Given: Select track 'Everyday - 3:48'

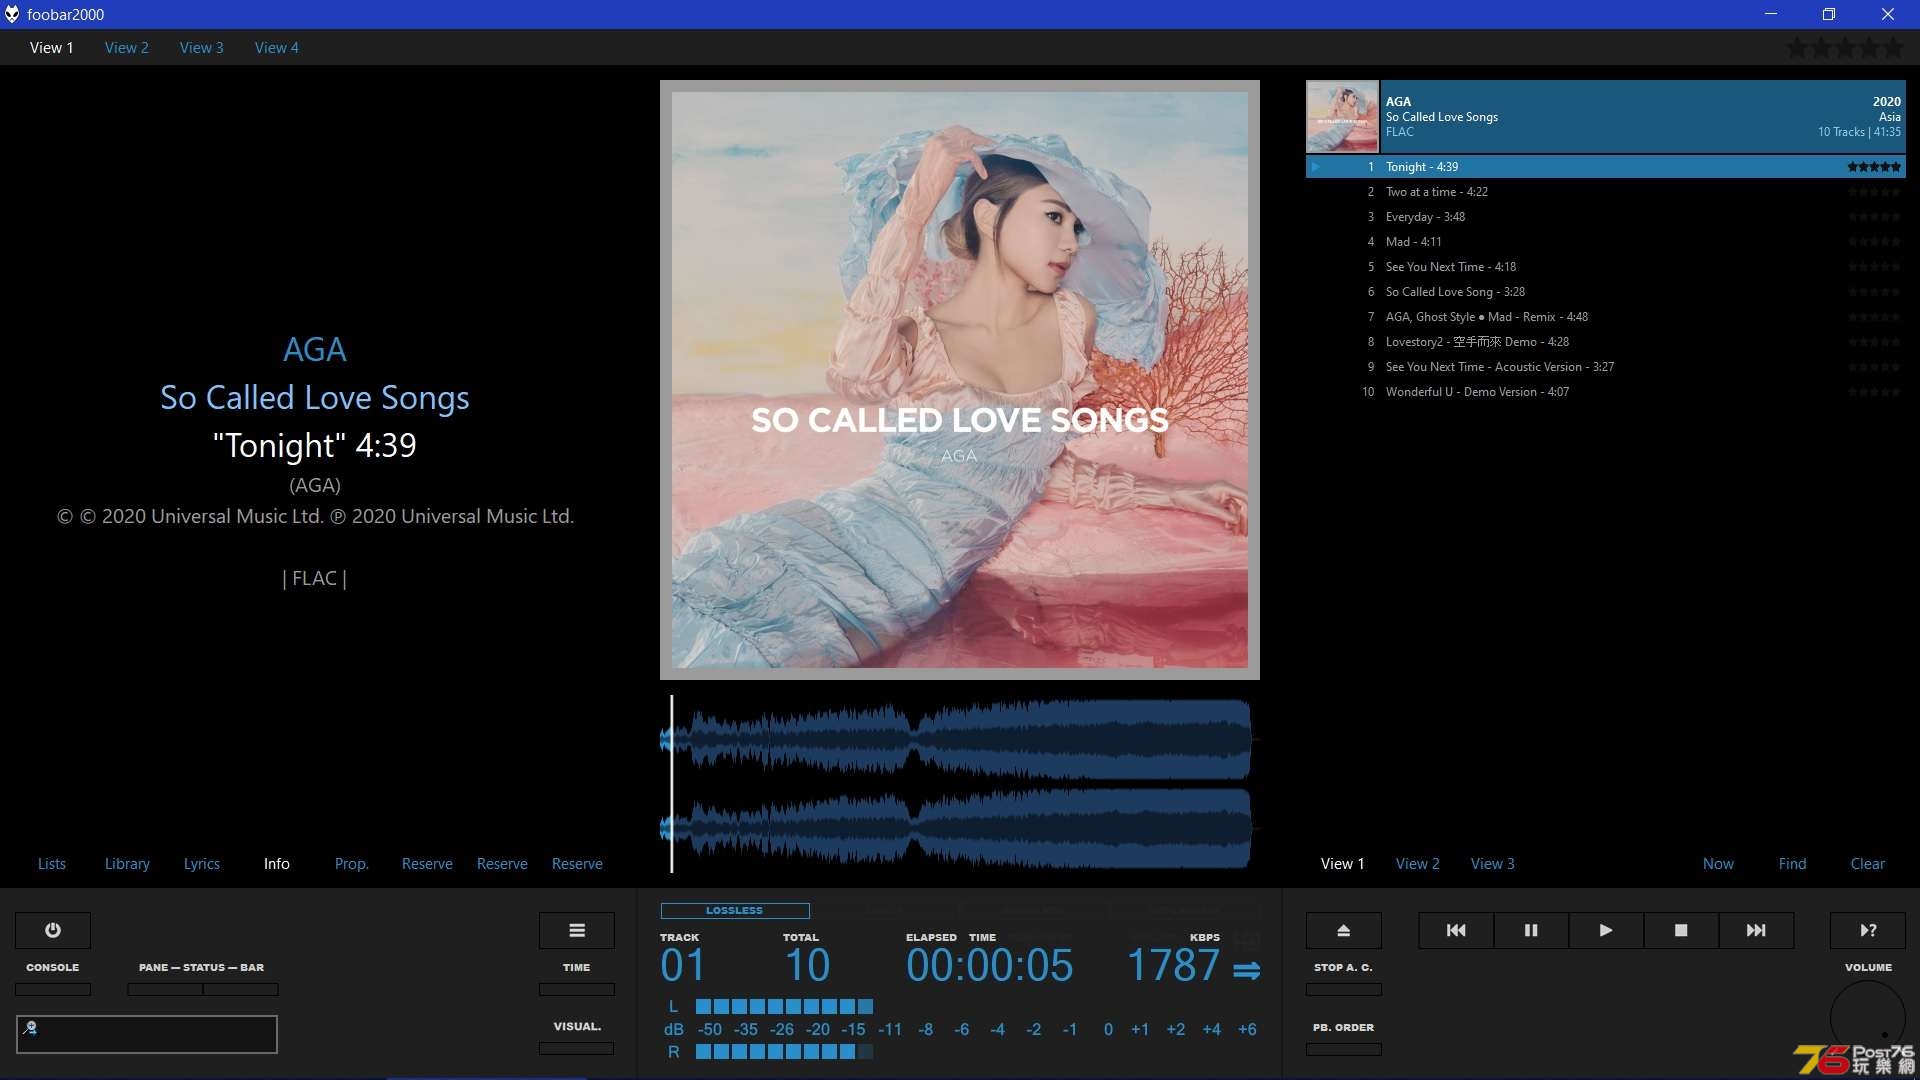Looking at the screenshot, I should 1606,217.
